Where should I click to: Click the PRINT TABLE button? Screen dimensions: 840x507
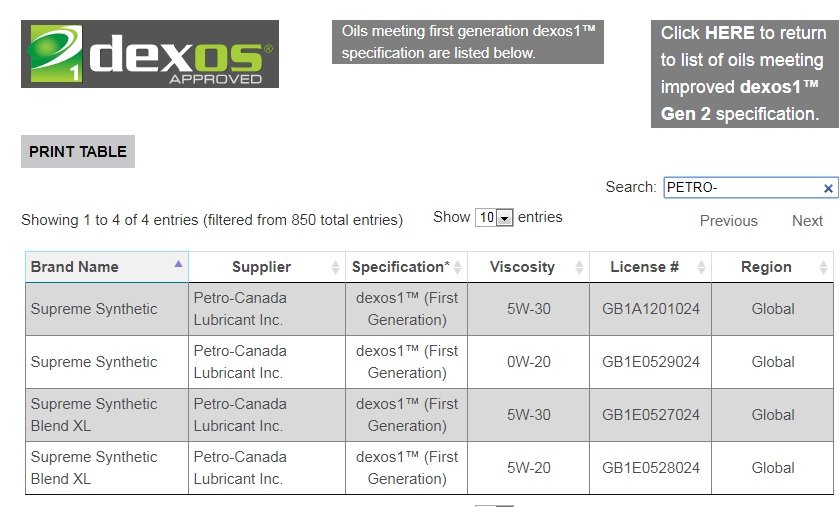(78, 152)
